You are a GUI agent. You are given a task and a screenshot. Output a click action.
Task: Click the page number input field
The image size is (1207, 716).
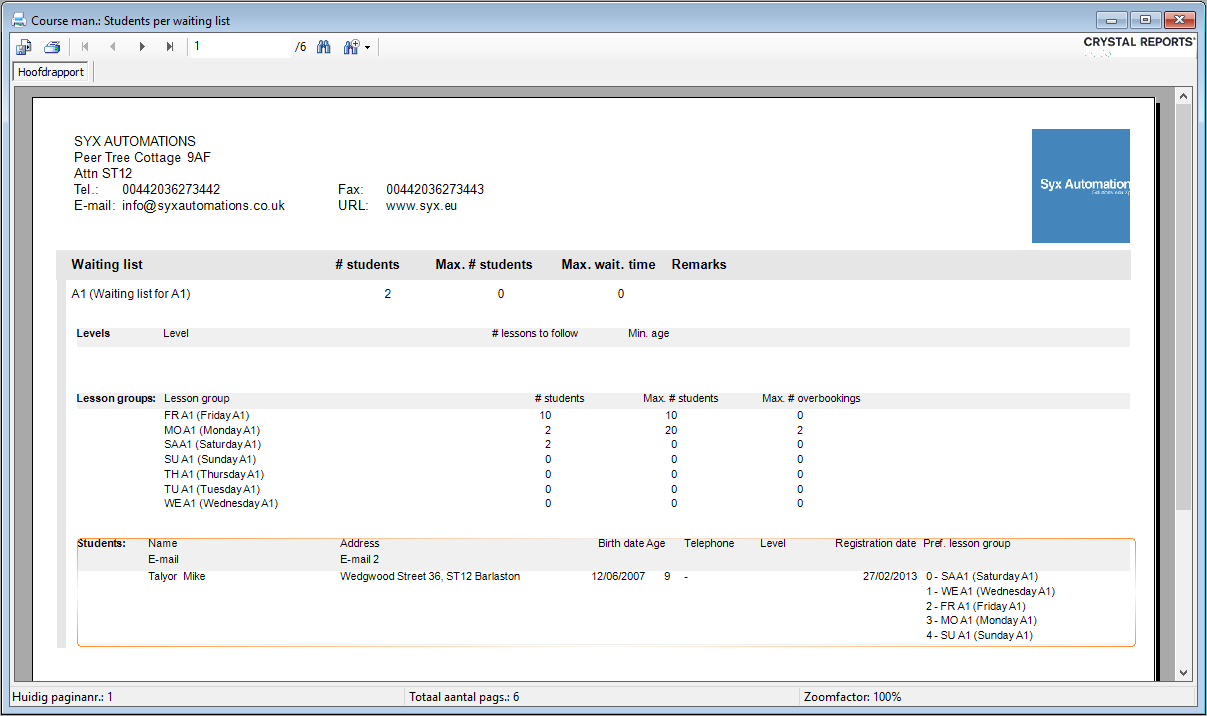(240, 47)
